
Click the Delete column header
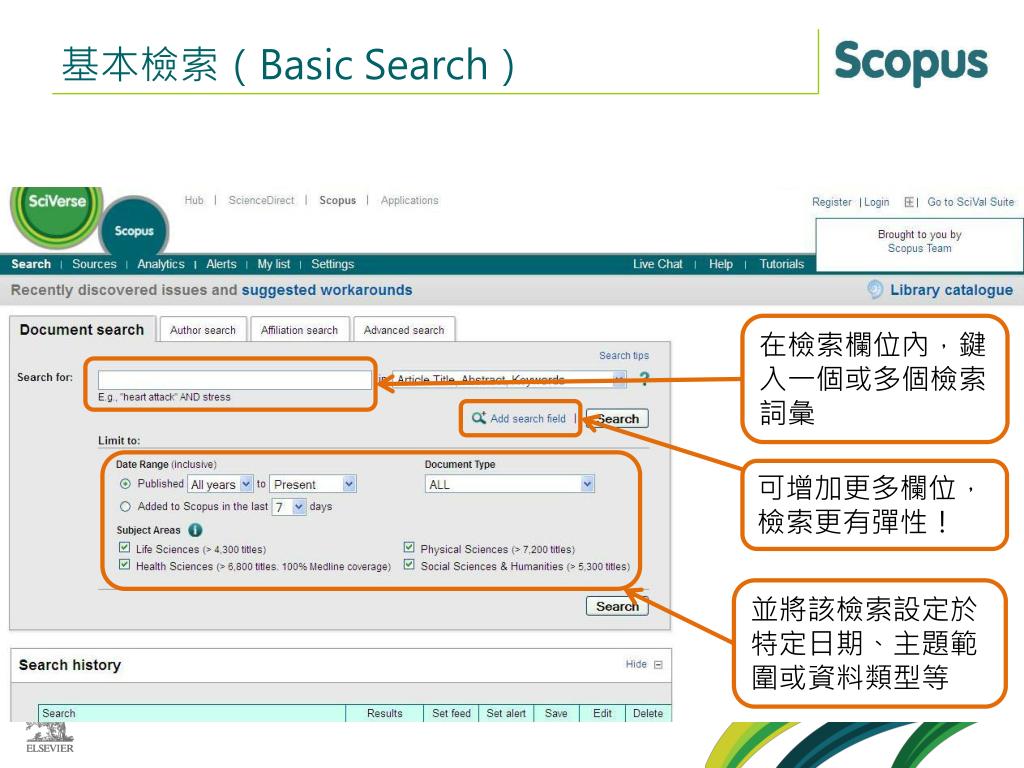click(648, 713)
